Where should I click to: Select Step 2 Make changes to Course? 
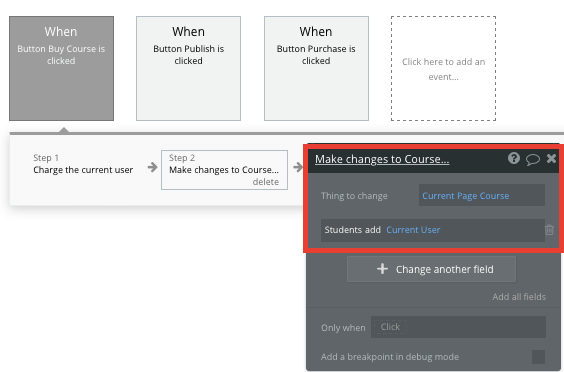[x=224, y=170]
